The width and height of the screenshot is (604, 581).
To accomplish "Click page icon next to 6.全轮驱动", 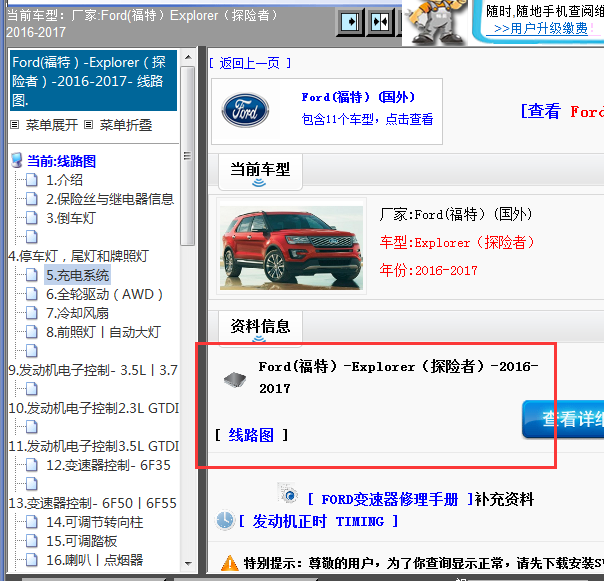I will 32,294.
